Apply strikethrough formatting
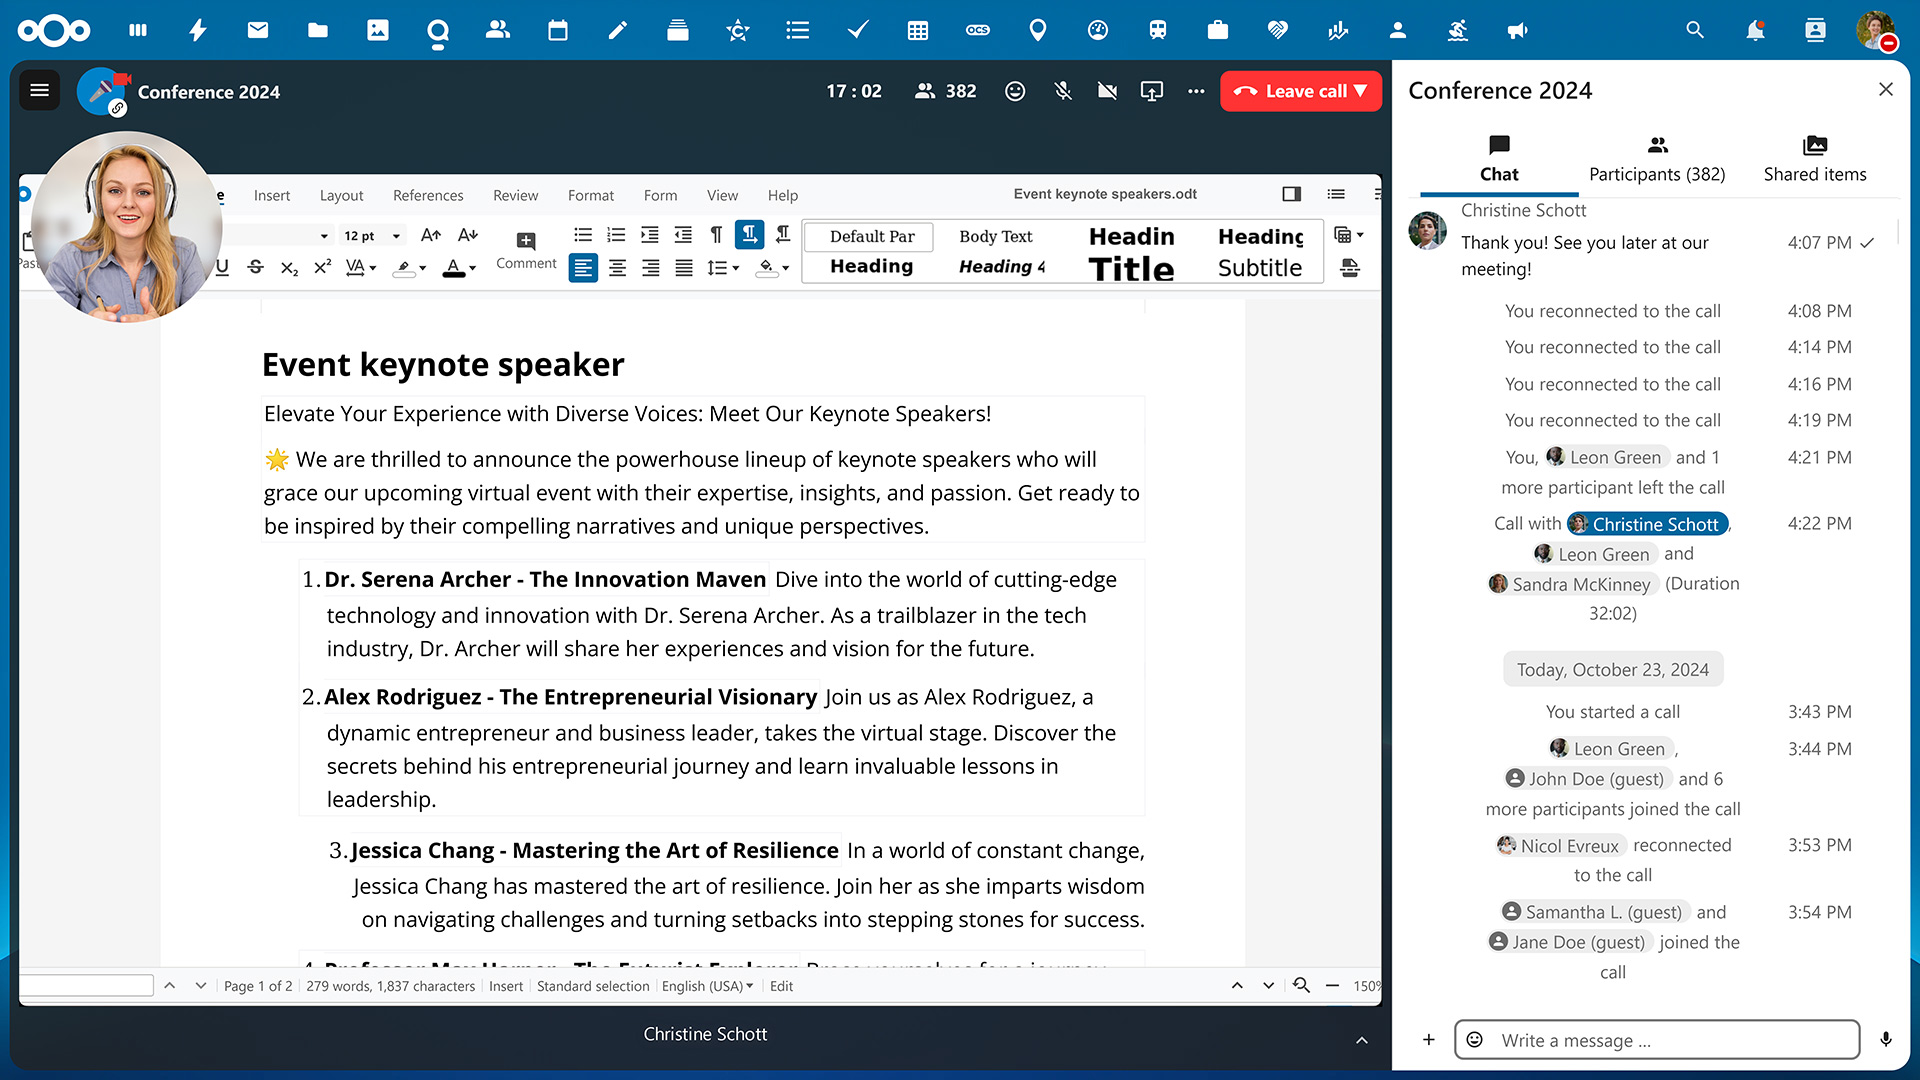This screenshot has width=1920, height=1080. point(256,267)
